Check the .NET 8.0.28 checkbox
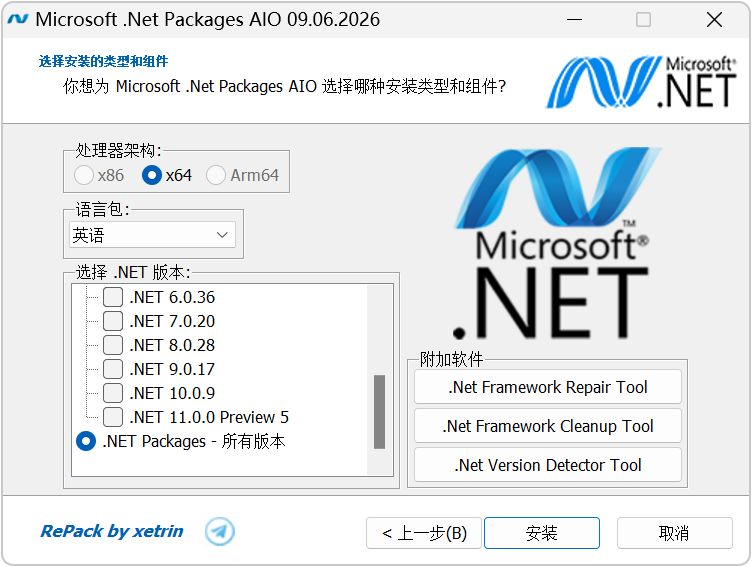 [x=113, y=345]
